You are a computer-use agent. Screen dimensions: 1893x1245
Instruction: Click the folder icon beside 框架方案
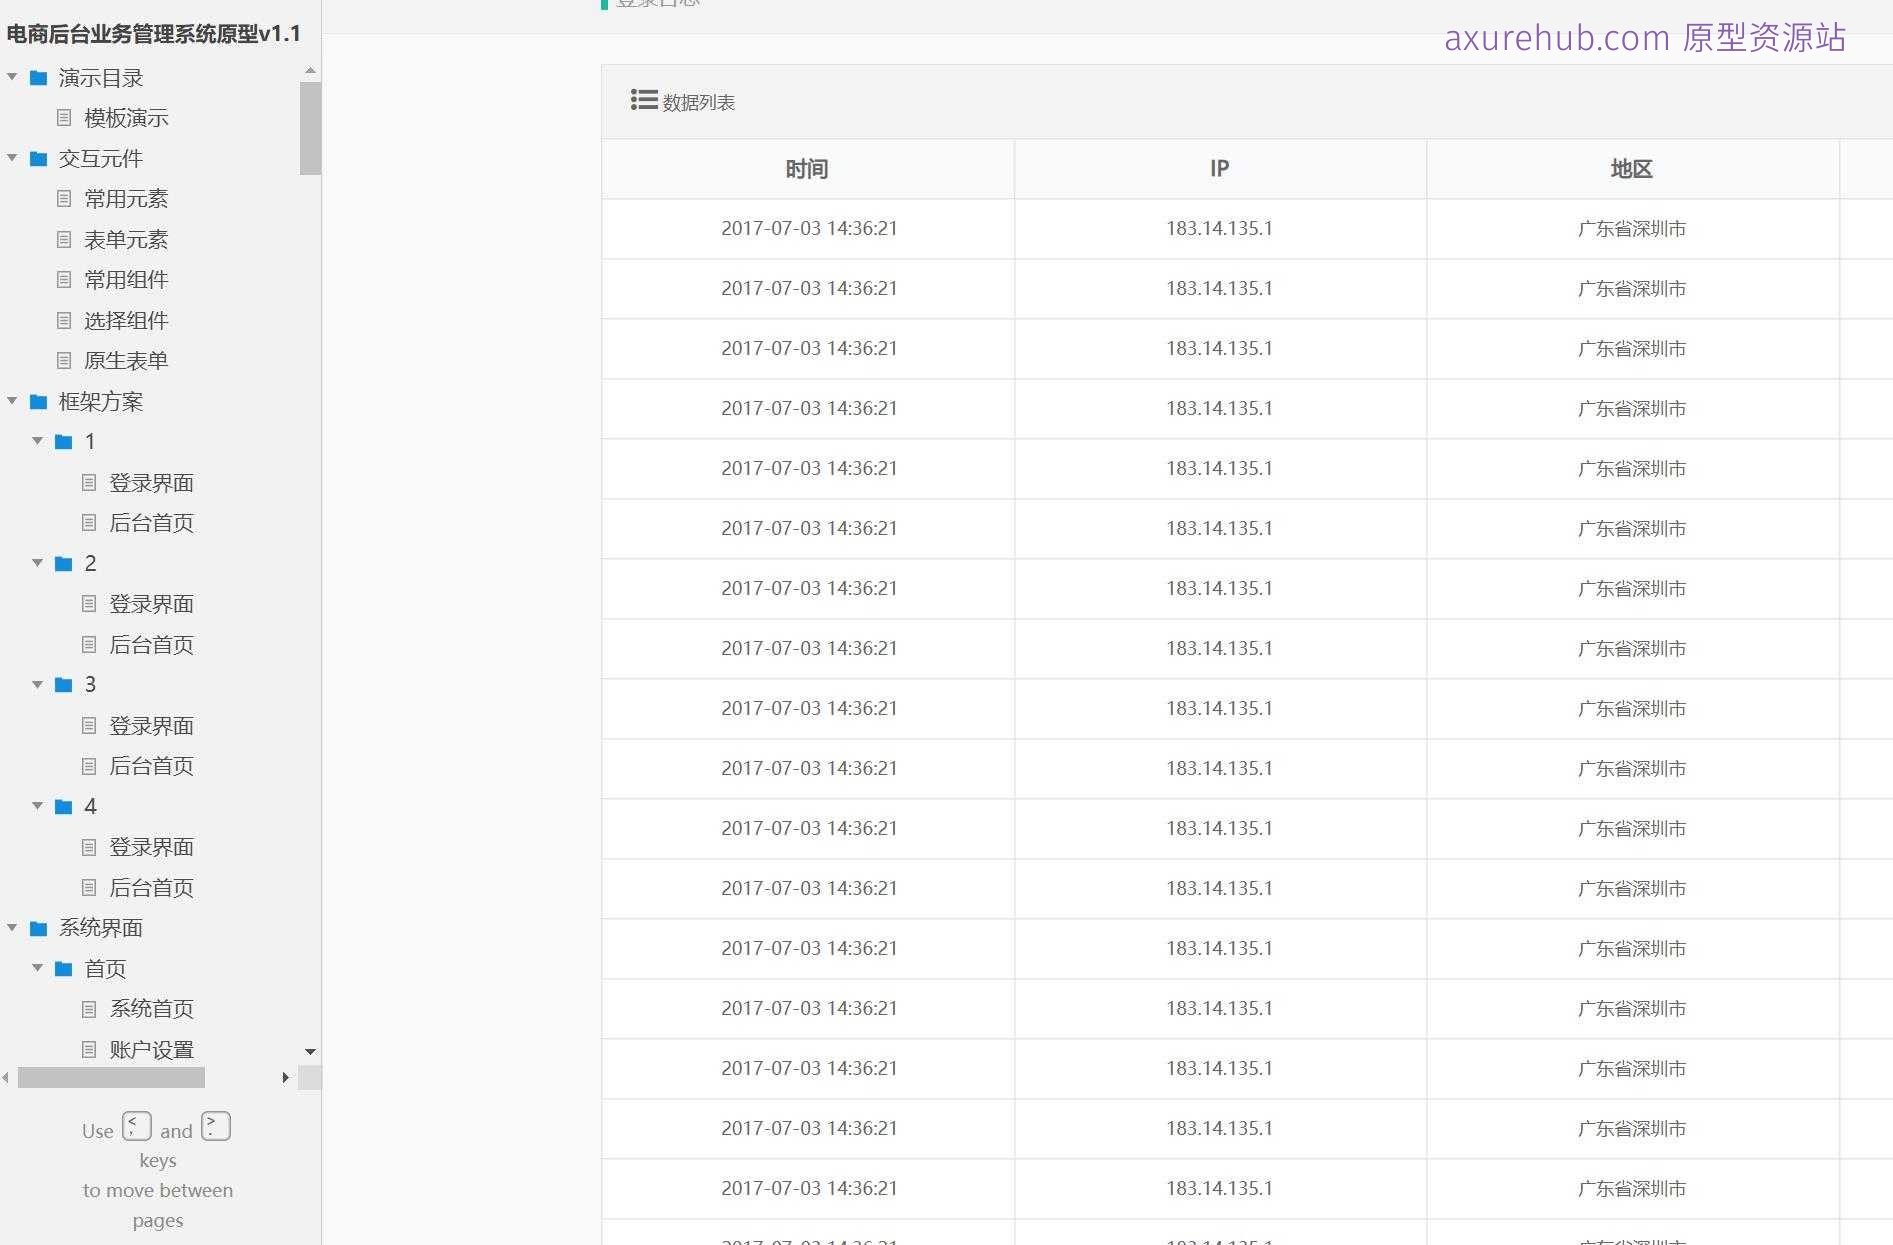38,401
